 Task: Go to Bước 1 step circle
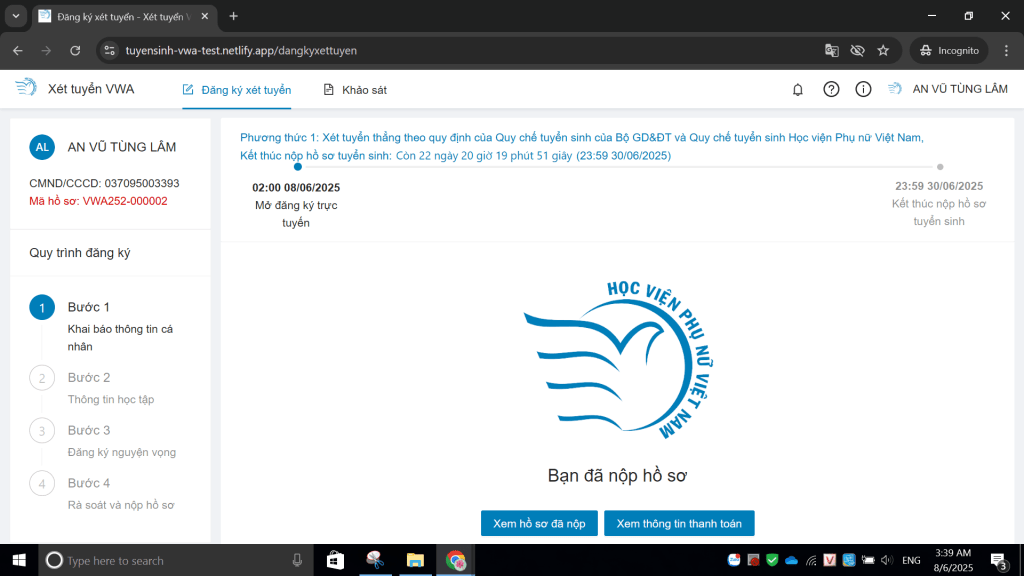click(x=42, y=308)
